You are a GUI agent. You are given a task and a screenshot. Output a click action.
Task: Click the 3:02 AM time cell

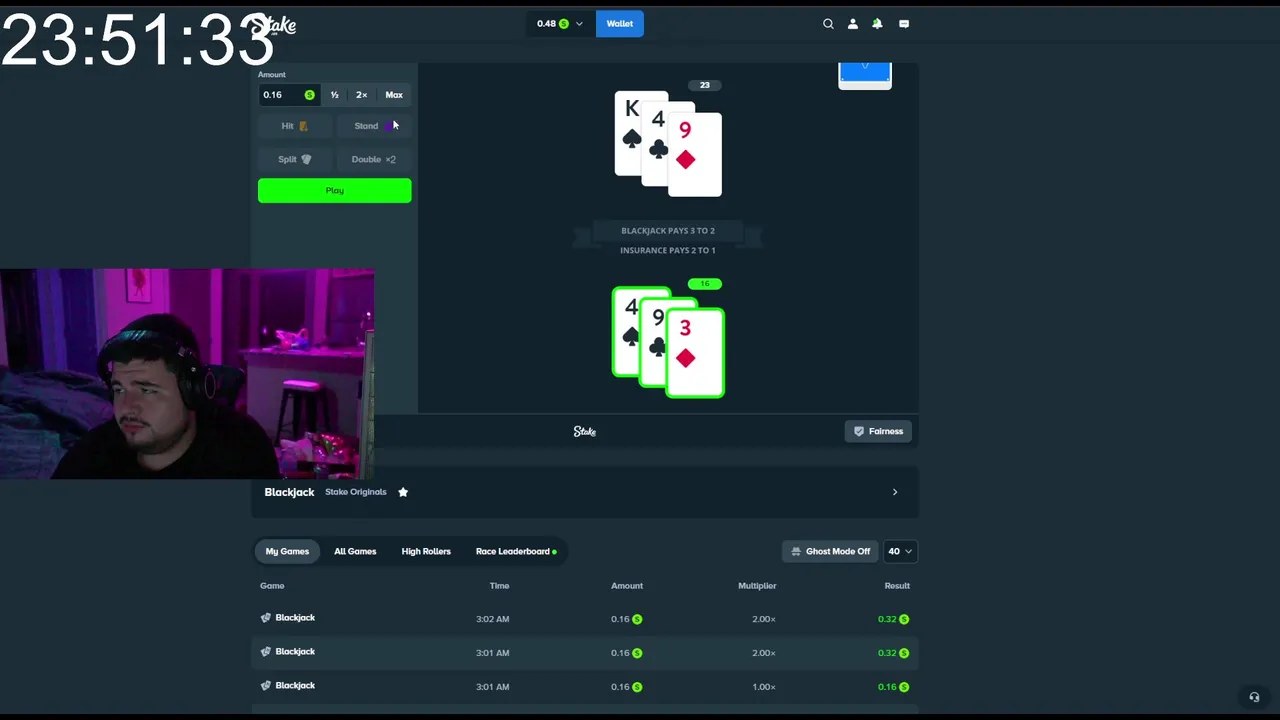coord(493,619)
